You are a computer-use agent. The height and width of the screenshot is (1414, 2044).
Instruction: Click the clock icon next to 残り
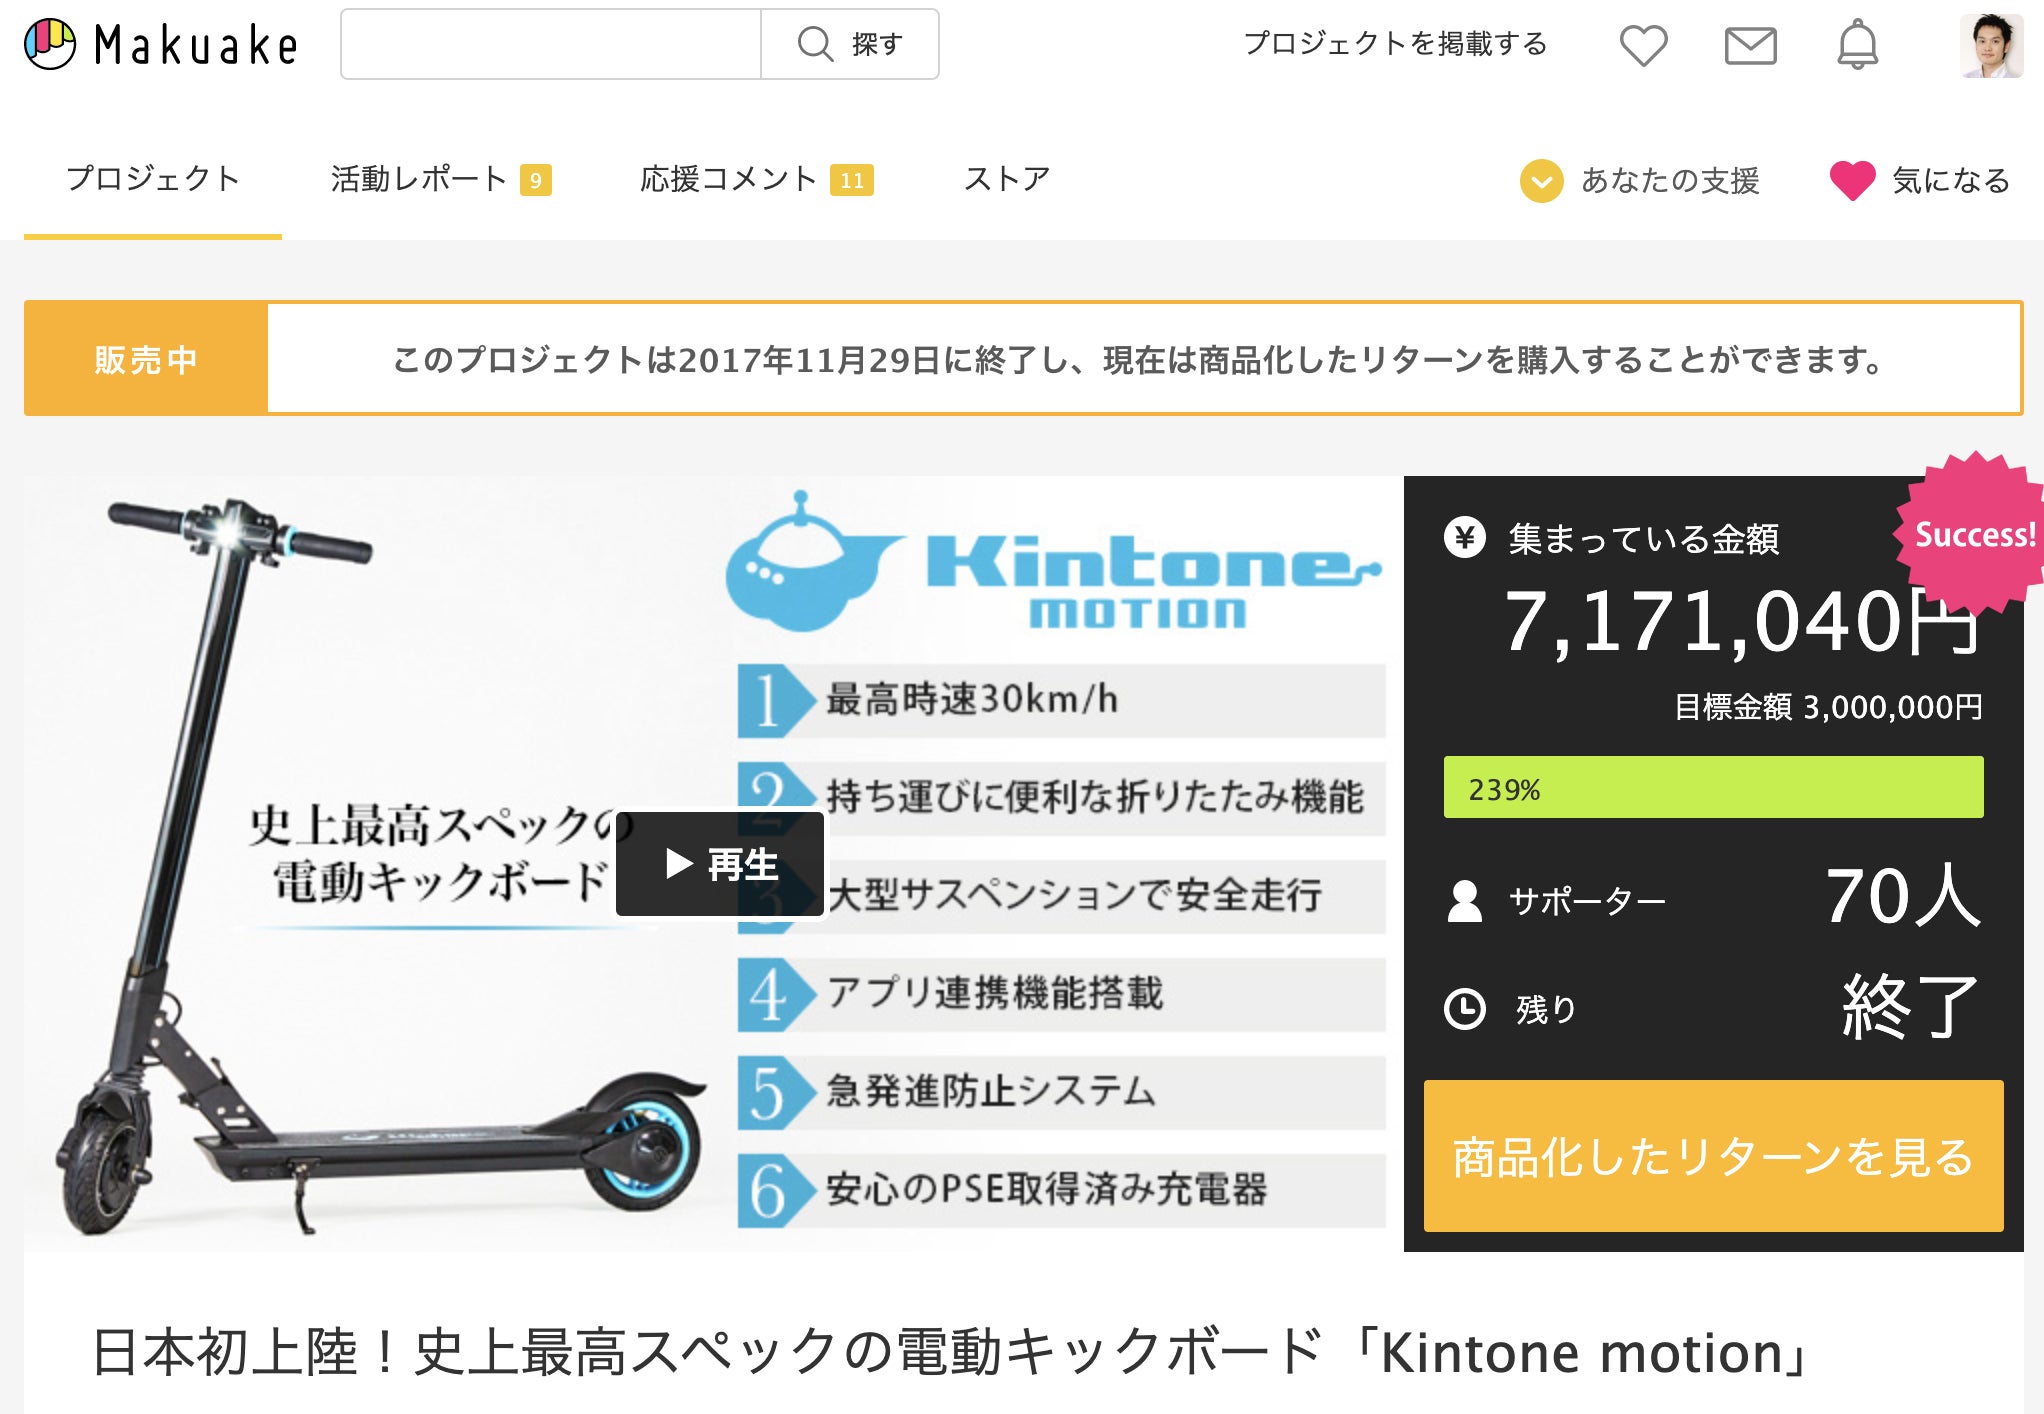(1465, 1008)
